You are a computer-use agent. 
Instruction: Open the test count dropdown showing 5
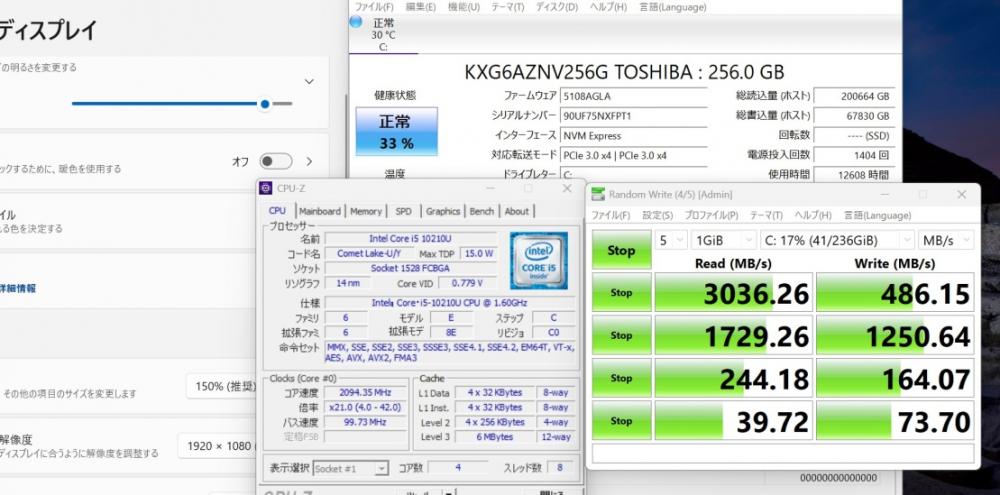click(x=671, y=240)
